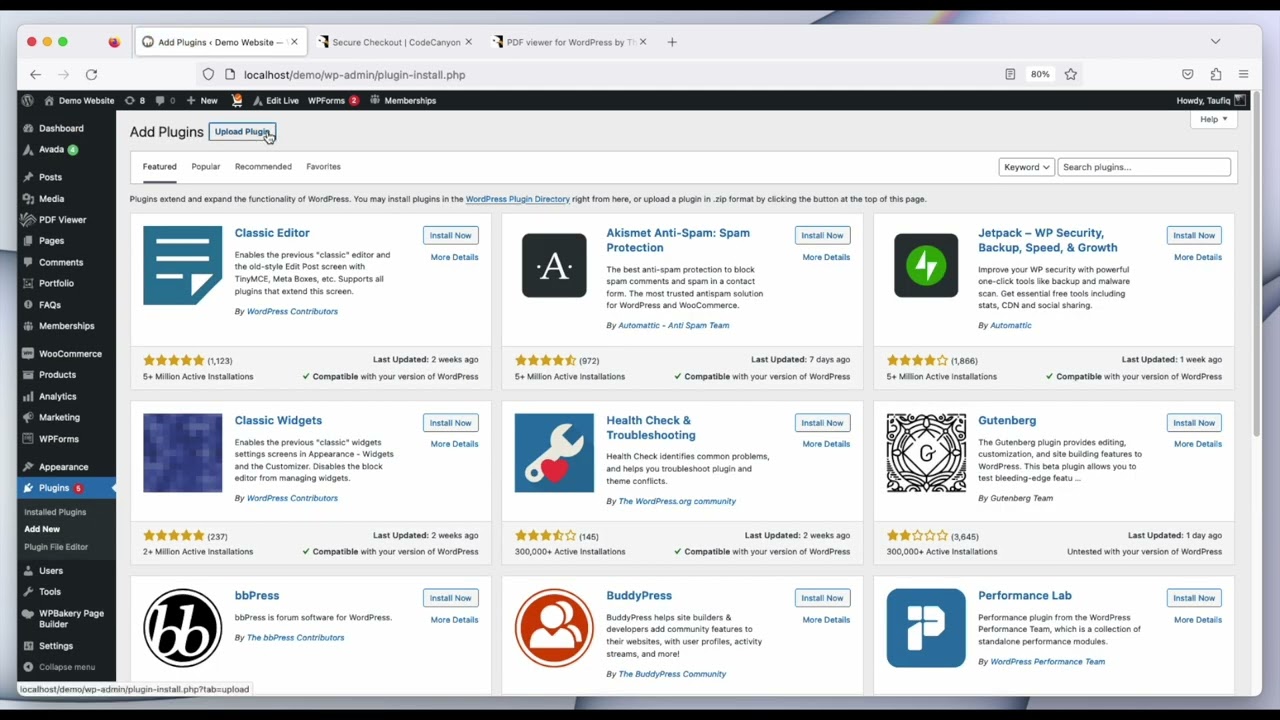Open the browser hamburger menu
1280x720 pixels.
click(x=1243, y=74)
